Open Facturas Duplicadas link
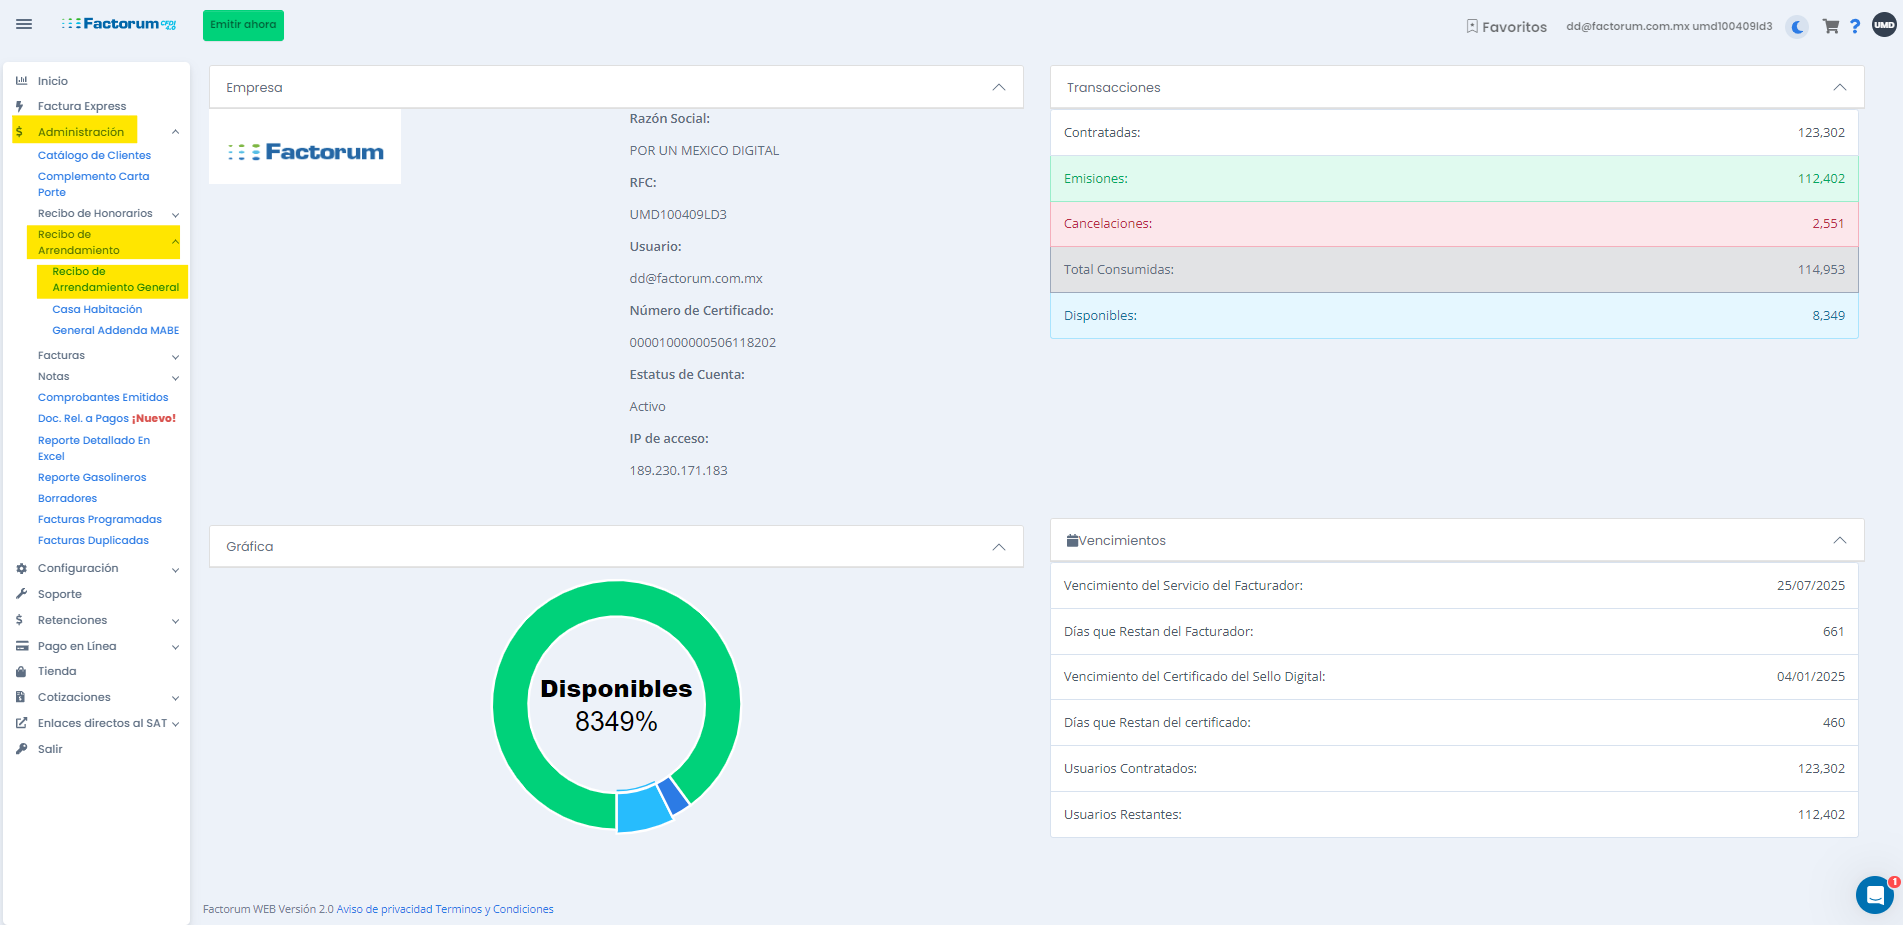The width and height of the screenshot is (1903, 925). point(93,540)
